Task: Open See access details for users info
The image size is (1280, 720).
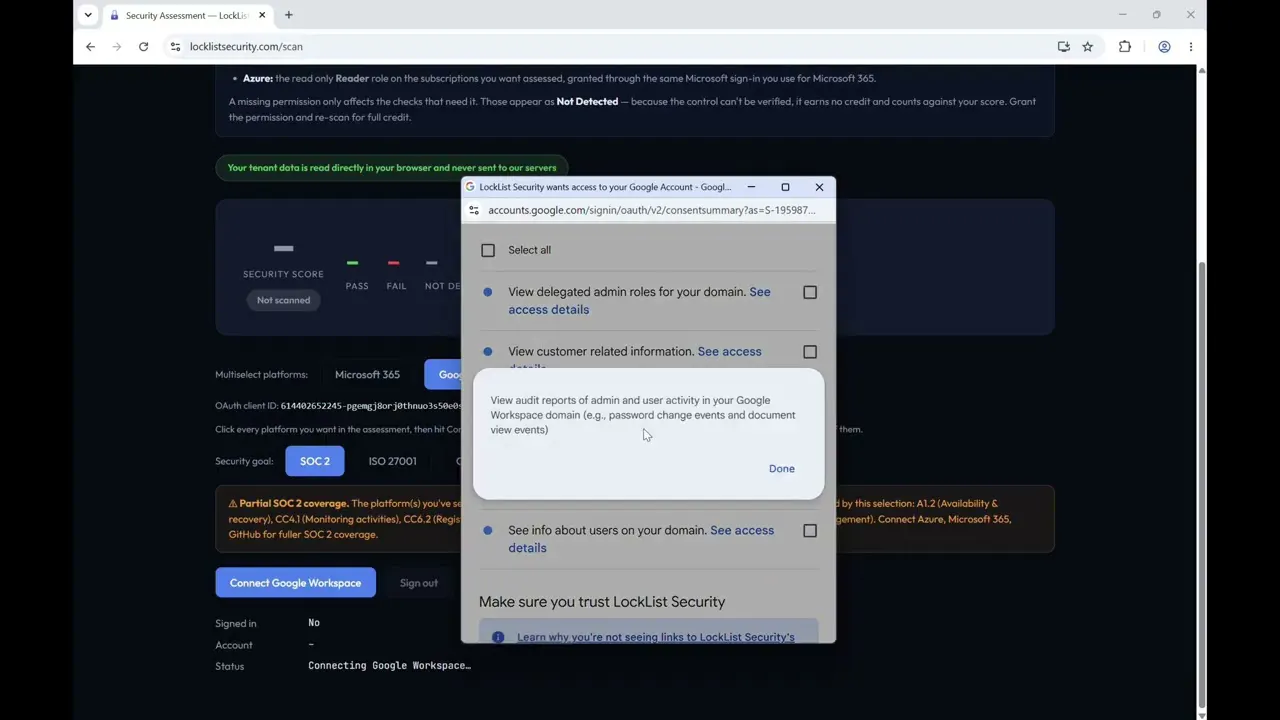Action: tap(741, 531)
